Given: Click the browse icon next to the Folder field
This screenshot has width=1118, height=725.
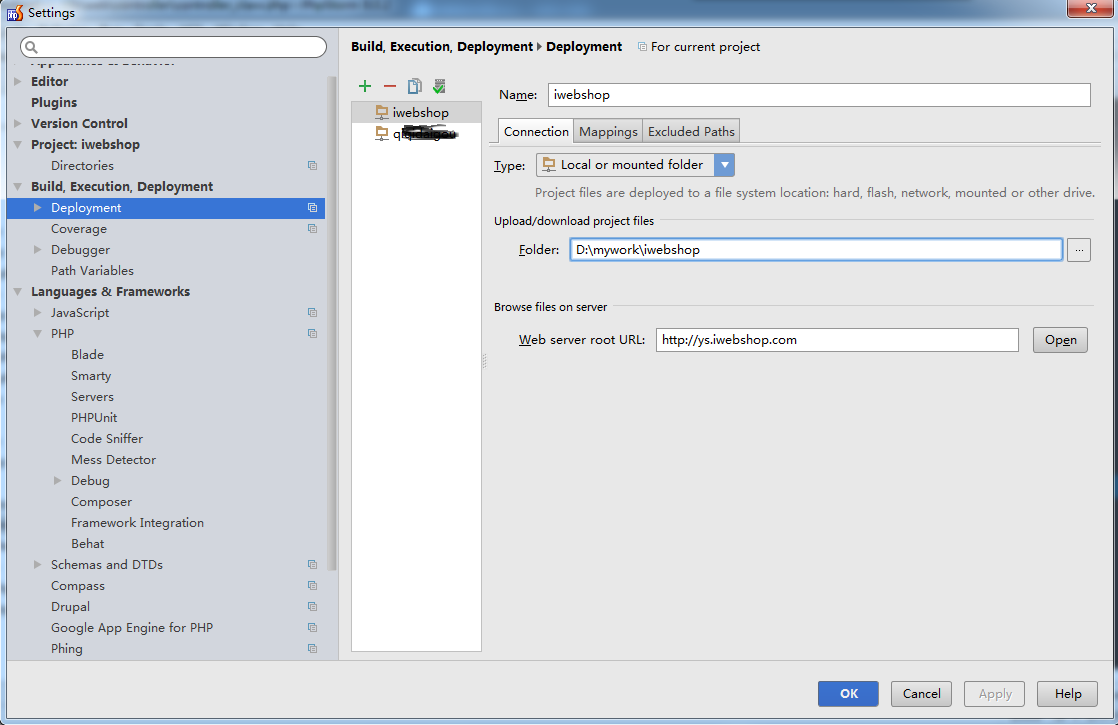Looking at the screenshot, I should [x=1078, y=249].
